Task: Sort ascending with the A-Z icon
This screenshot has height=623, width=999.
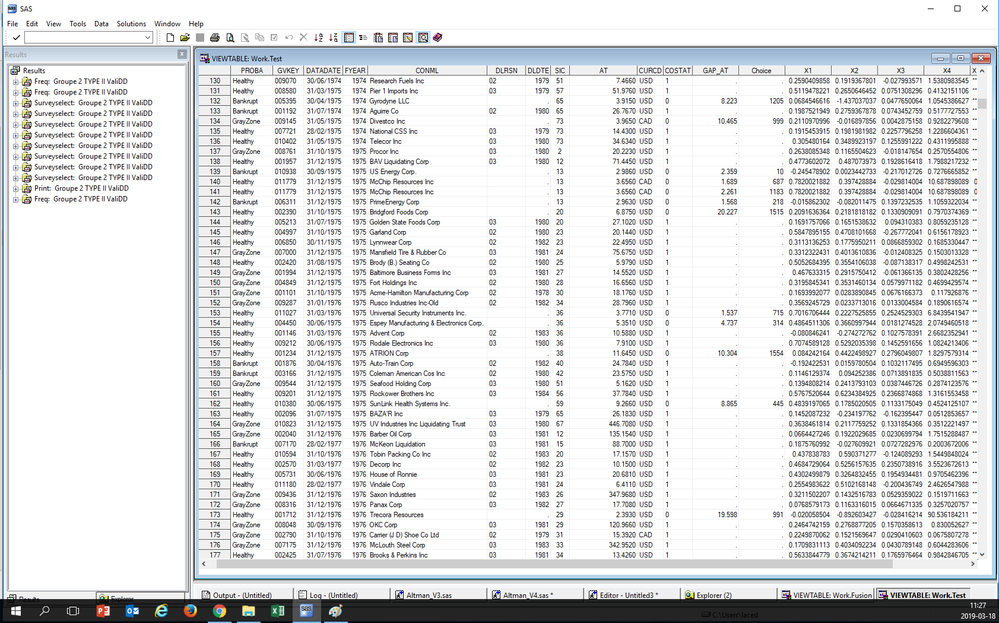Action: pyautogui.click(x=319, y=38)
